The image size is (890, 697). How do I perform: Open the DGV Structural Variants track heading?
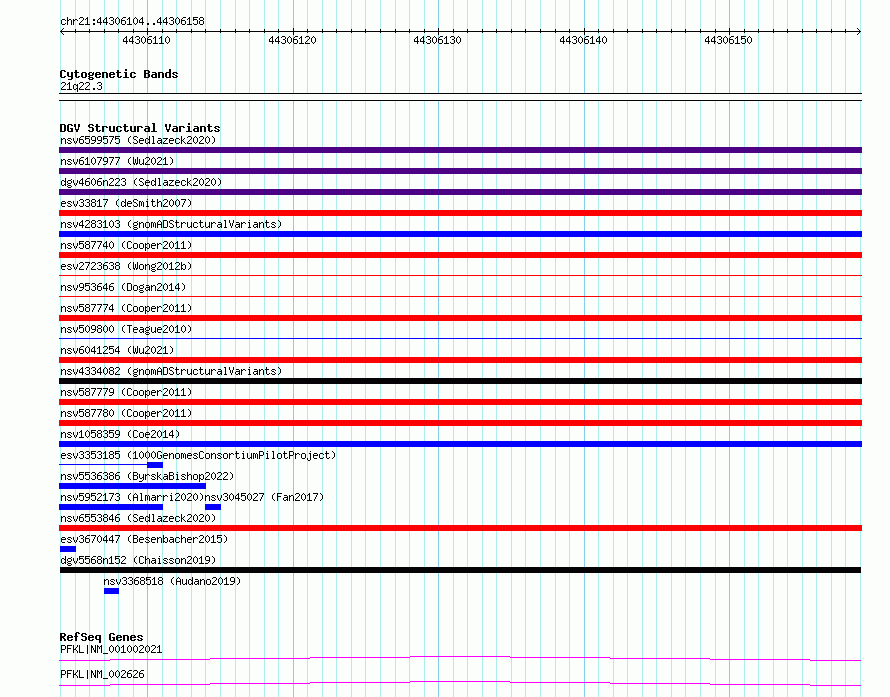(140, 128)
